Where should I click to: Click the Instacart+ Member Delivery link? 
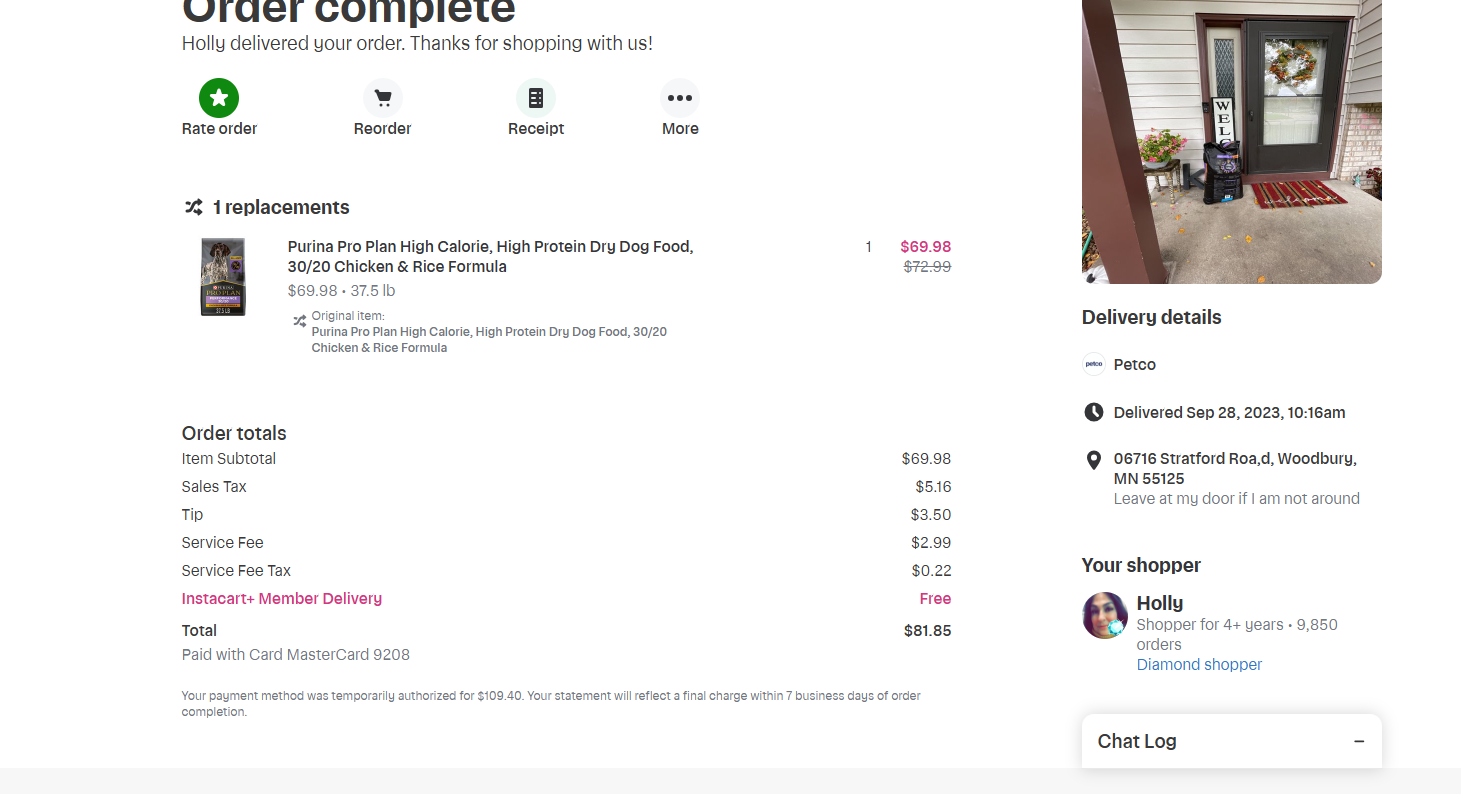[282, 598]
